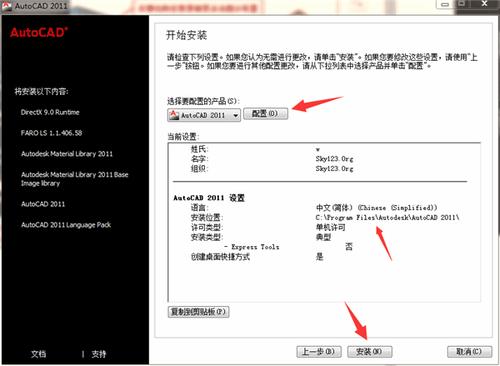The image size is (500, 366).
Task: Click the Sky123.Org value beside 组织
Action: click(334, 169)
